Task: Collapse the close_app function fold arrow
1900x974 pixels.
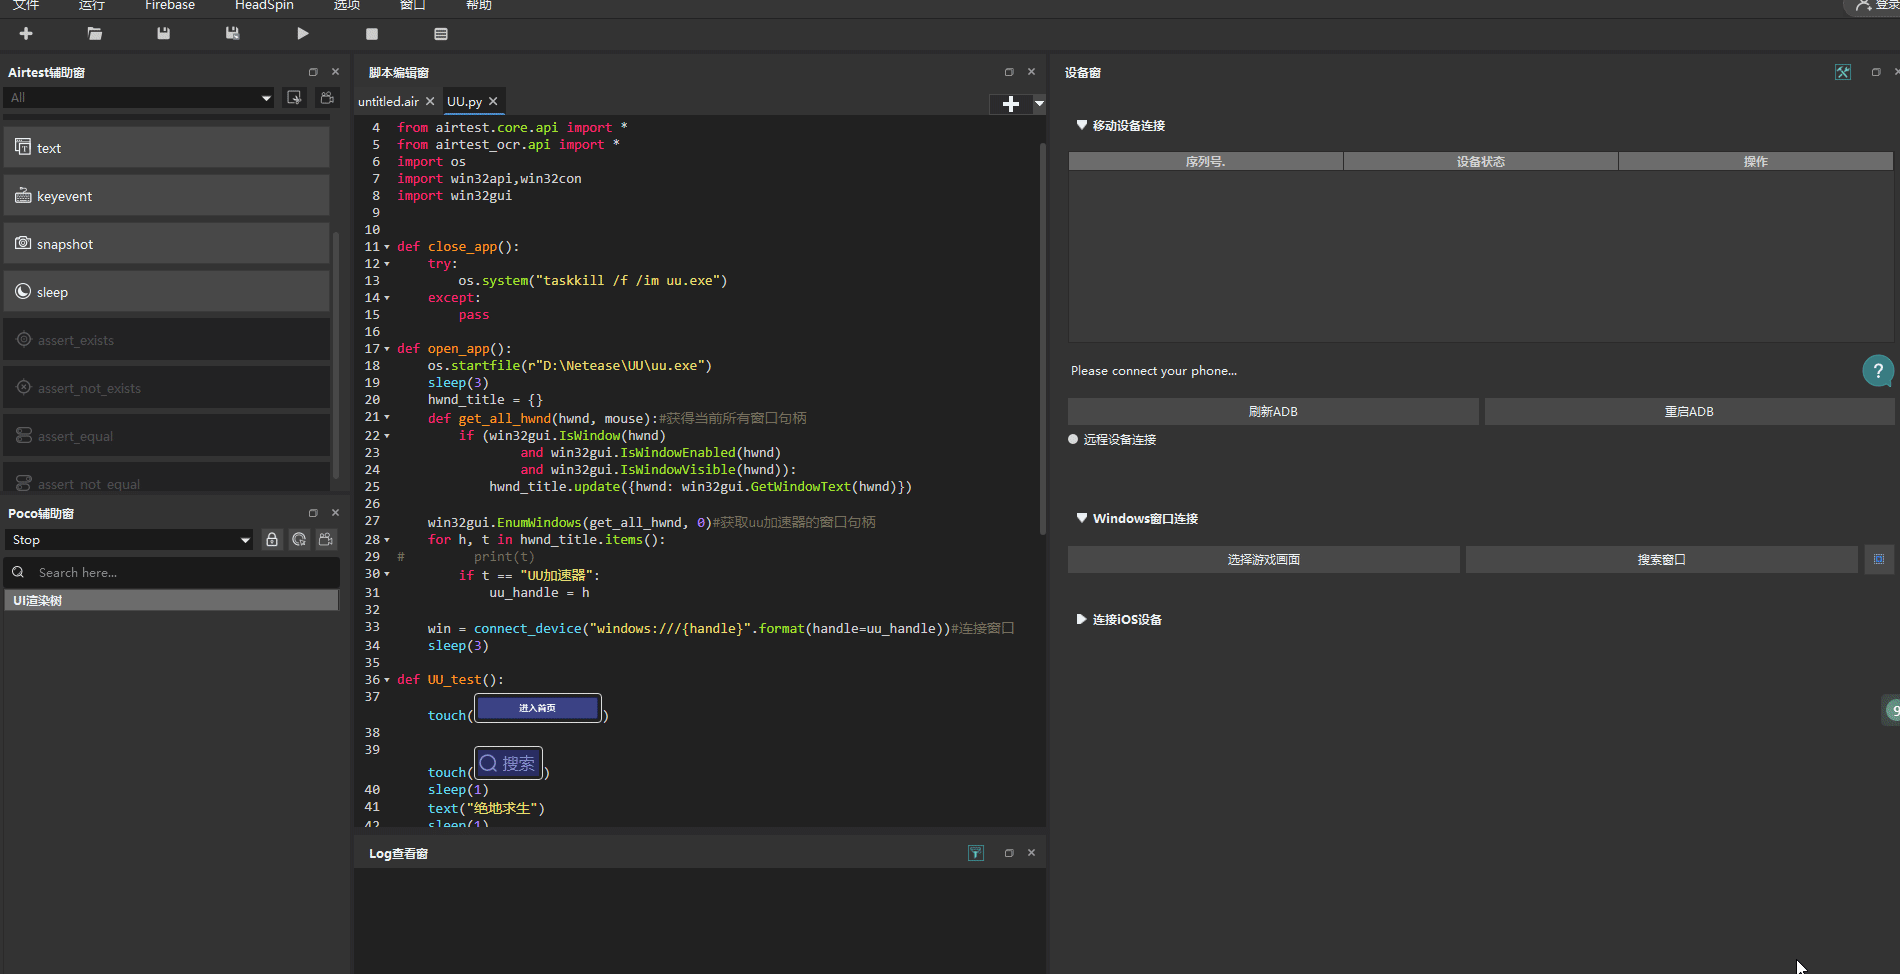Action: tap(387, 247)
